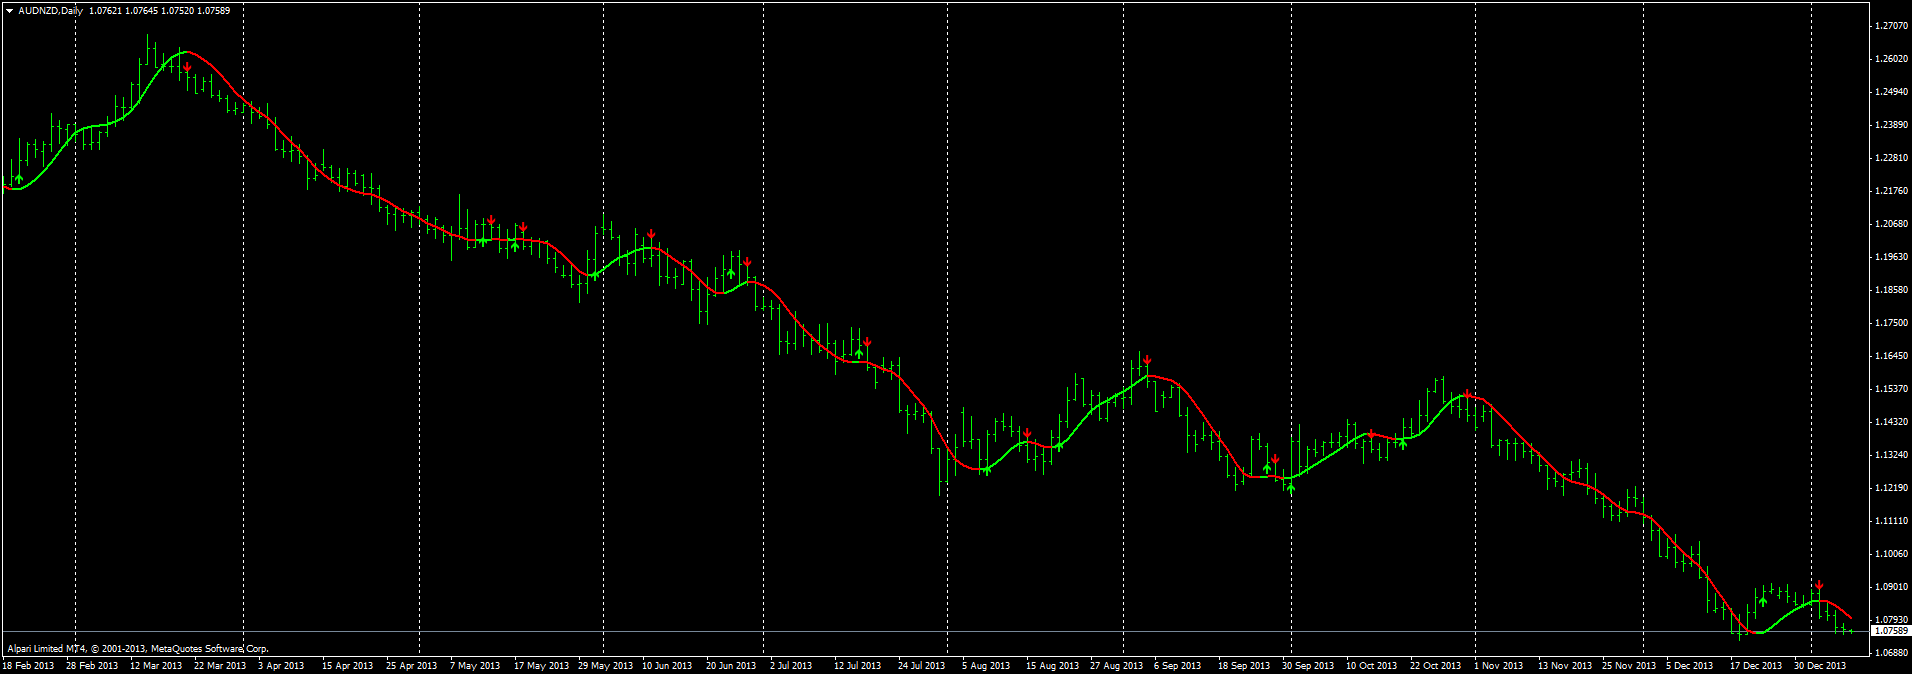Image resolution: width=1912 pixels, height=674 pixels.
Task: Click the 18 Sep 2013 date label
Action: tap(1244, 666)
